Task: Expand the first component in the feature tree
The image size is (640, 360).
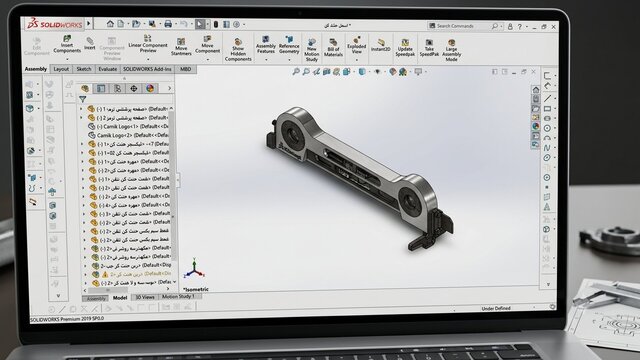Action: point(81,109)
